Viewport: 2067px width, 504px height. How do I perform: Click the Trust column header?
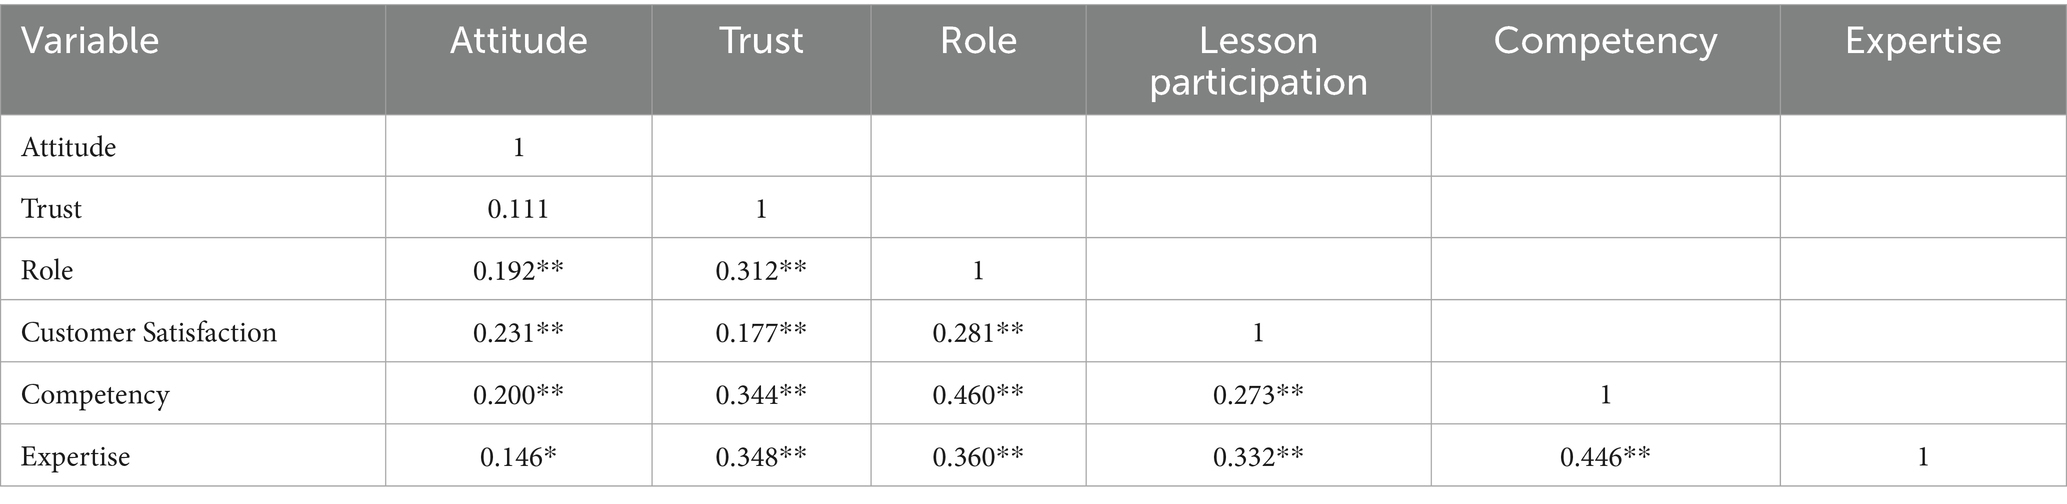[x=760, y=41]
